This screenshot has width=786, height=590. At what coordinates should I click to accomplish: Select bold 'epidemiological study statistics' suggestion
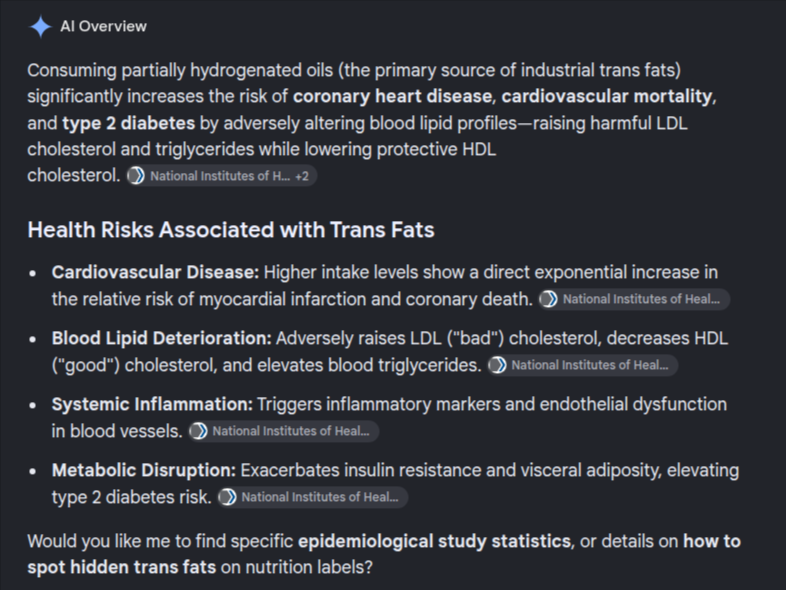point(434,542)
